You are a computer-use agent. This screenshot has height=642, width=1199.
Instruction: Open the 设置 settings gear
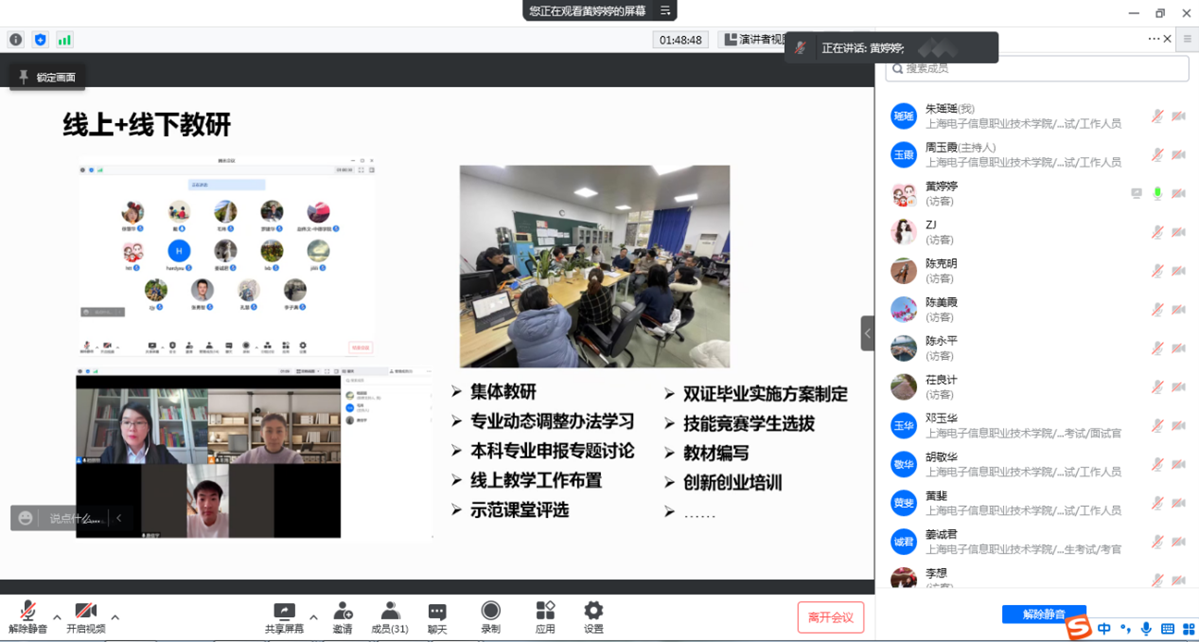594,611
